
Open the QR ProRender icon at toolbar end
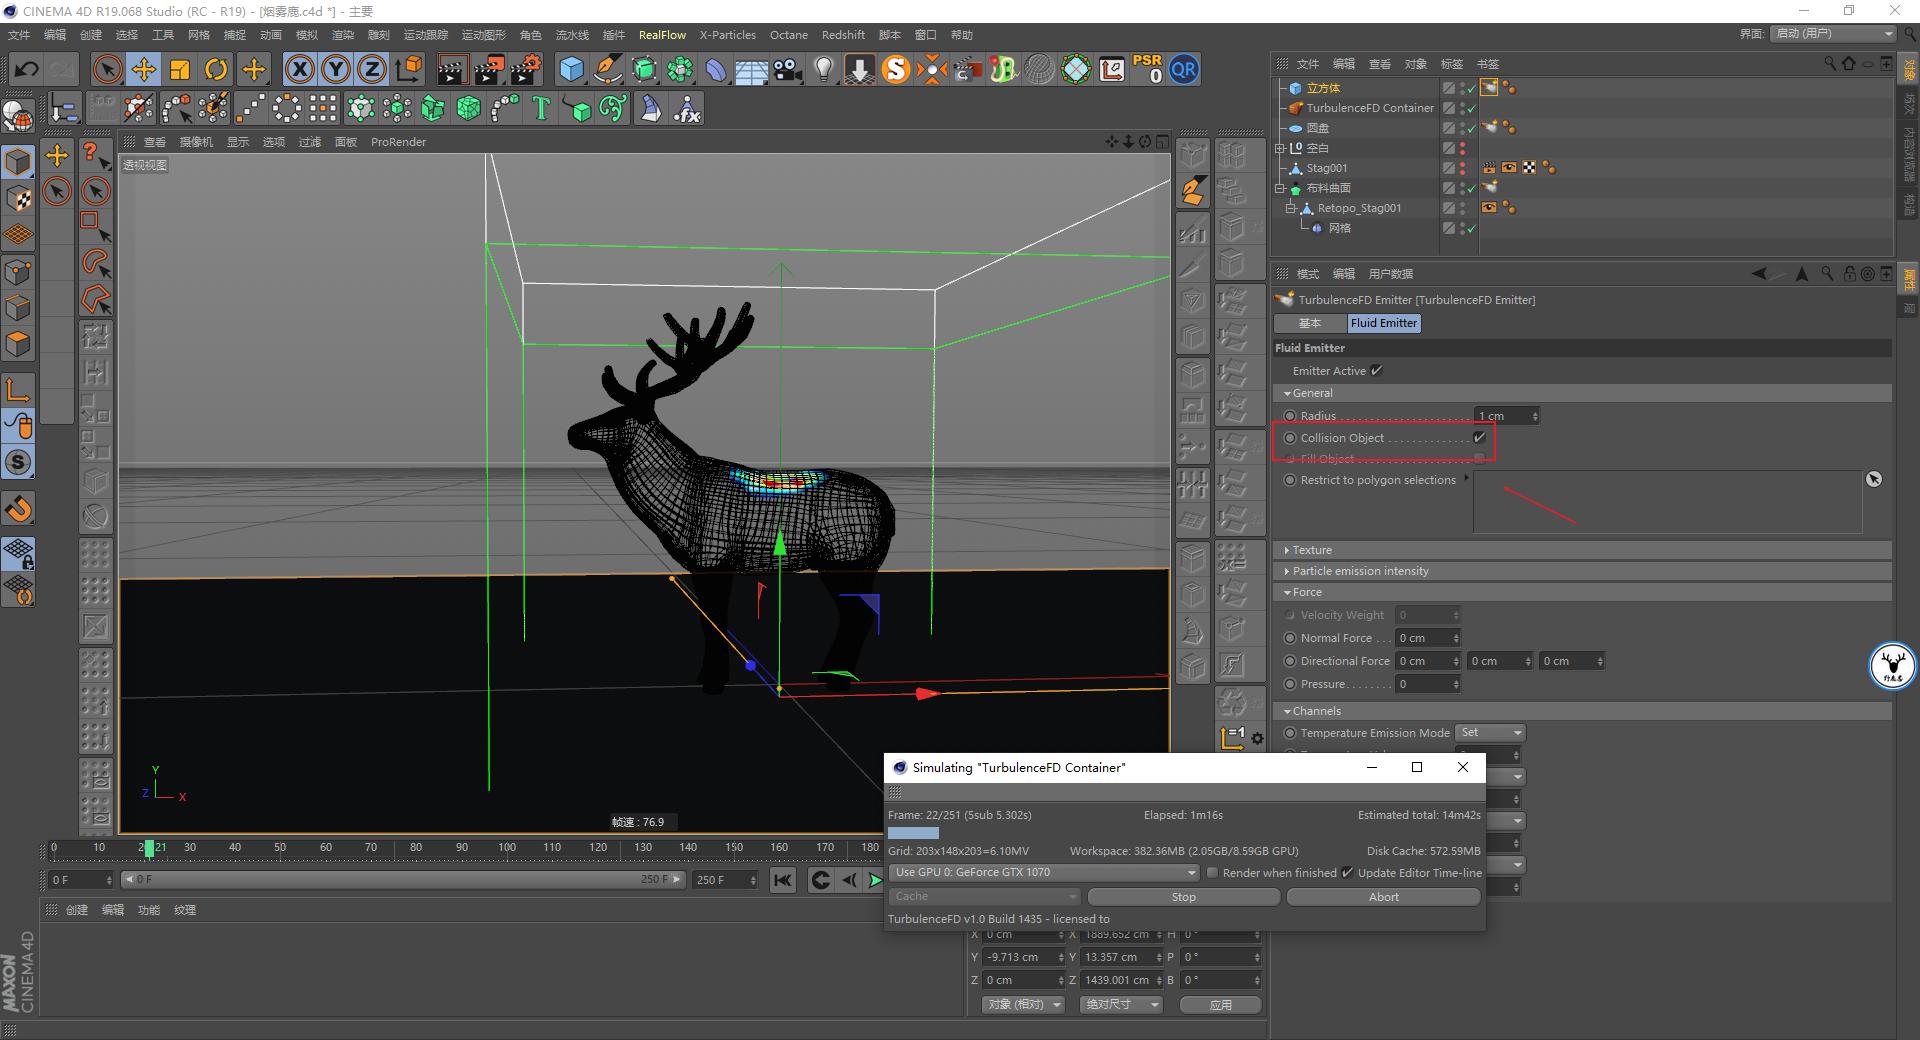pyautogui.click(x=1185, y=69)
